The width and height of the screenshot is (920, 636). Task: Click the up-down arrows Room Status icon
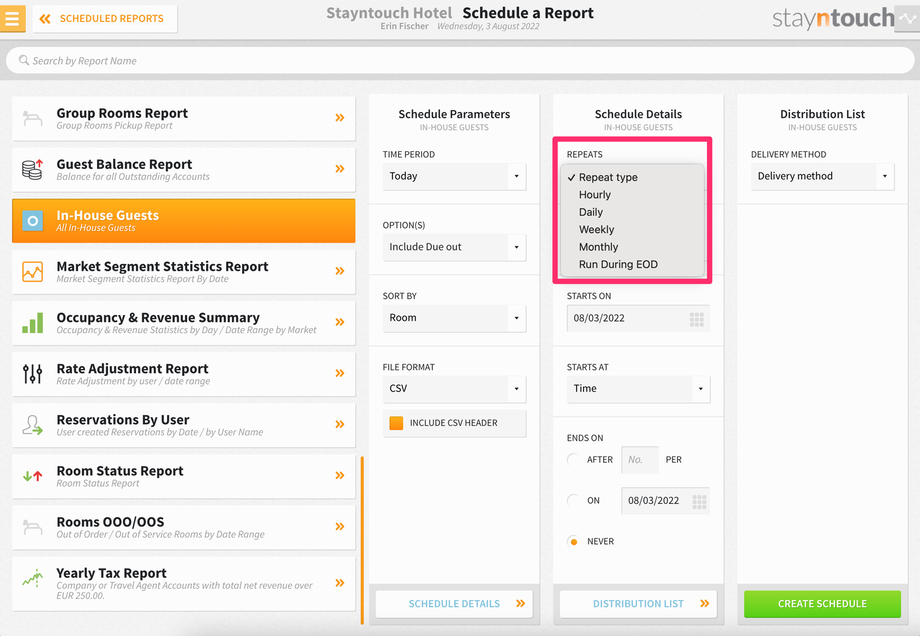[x=32, y=476]
